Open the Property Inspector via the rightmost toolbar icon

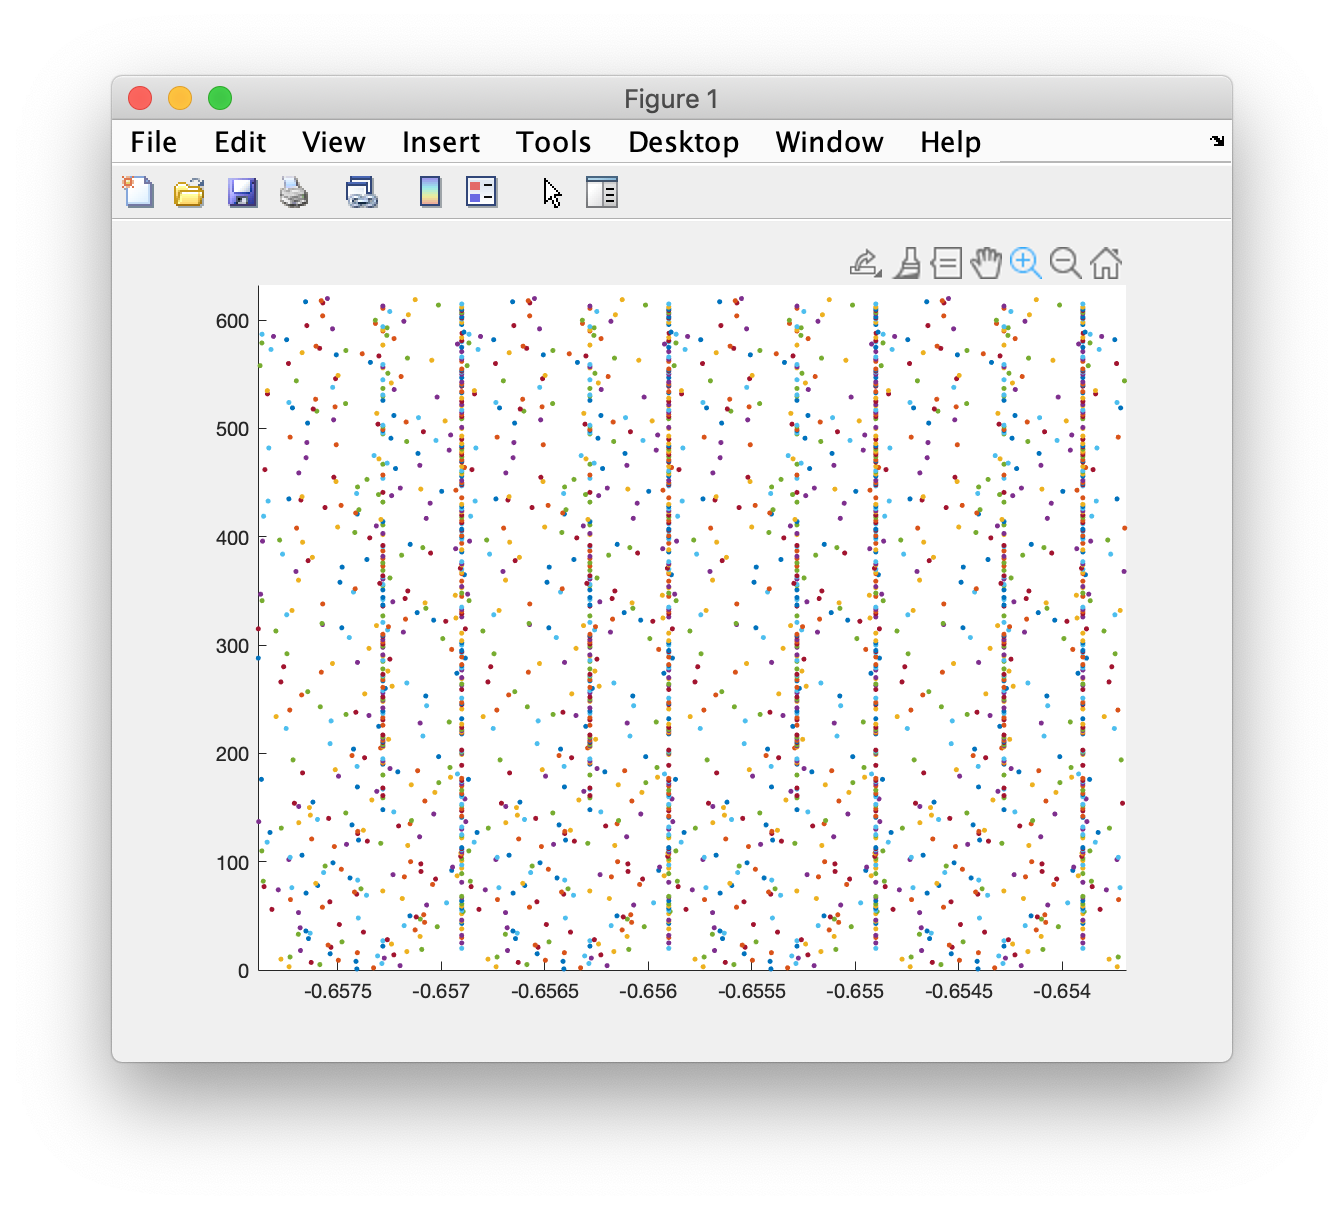click(x=602, y=191)
